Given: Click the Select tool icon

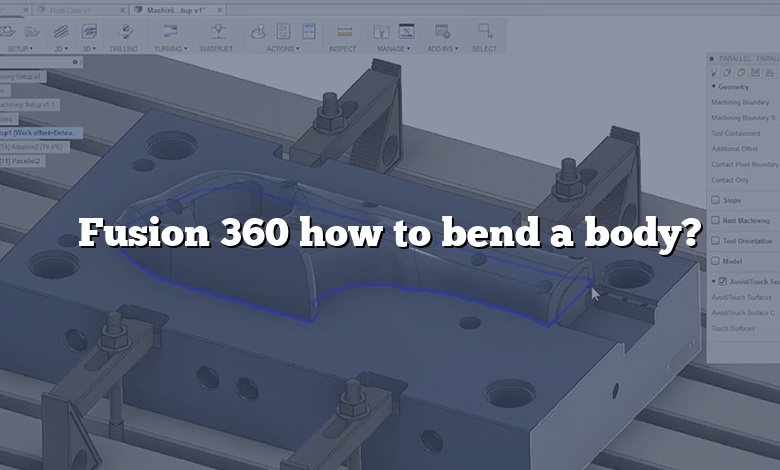Looking at the screenshot, I should 485,31.
